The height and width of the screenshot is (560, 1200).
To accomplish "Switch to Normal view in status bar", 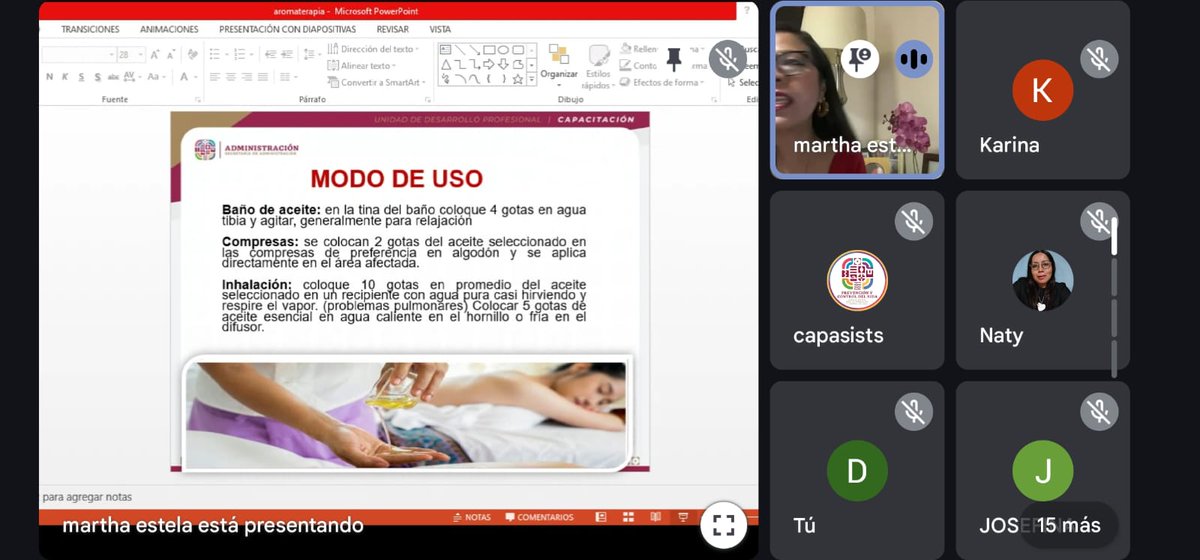I will 600,517.
